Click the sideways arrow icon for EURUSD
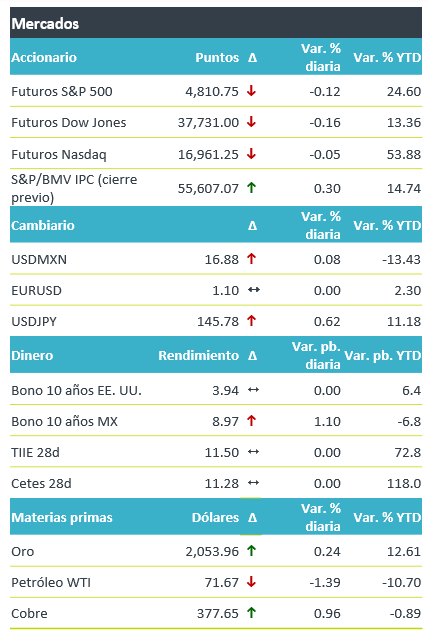Image resolution: width=429 pixels, height=634 pixels. click(254, 290)
